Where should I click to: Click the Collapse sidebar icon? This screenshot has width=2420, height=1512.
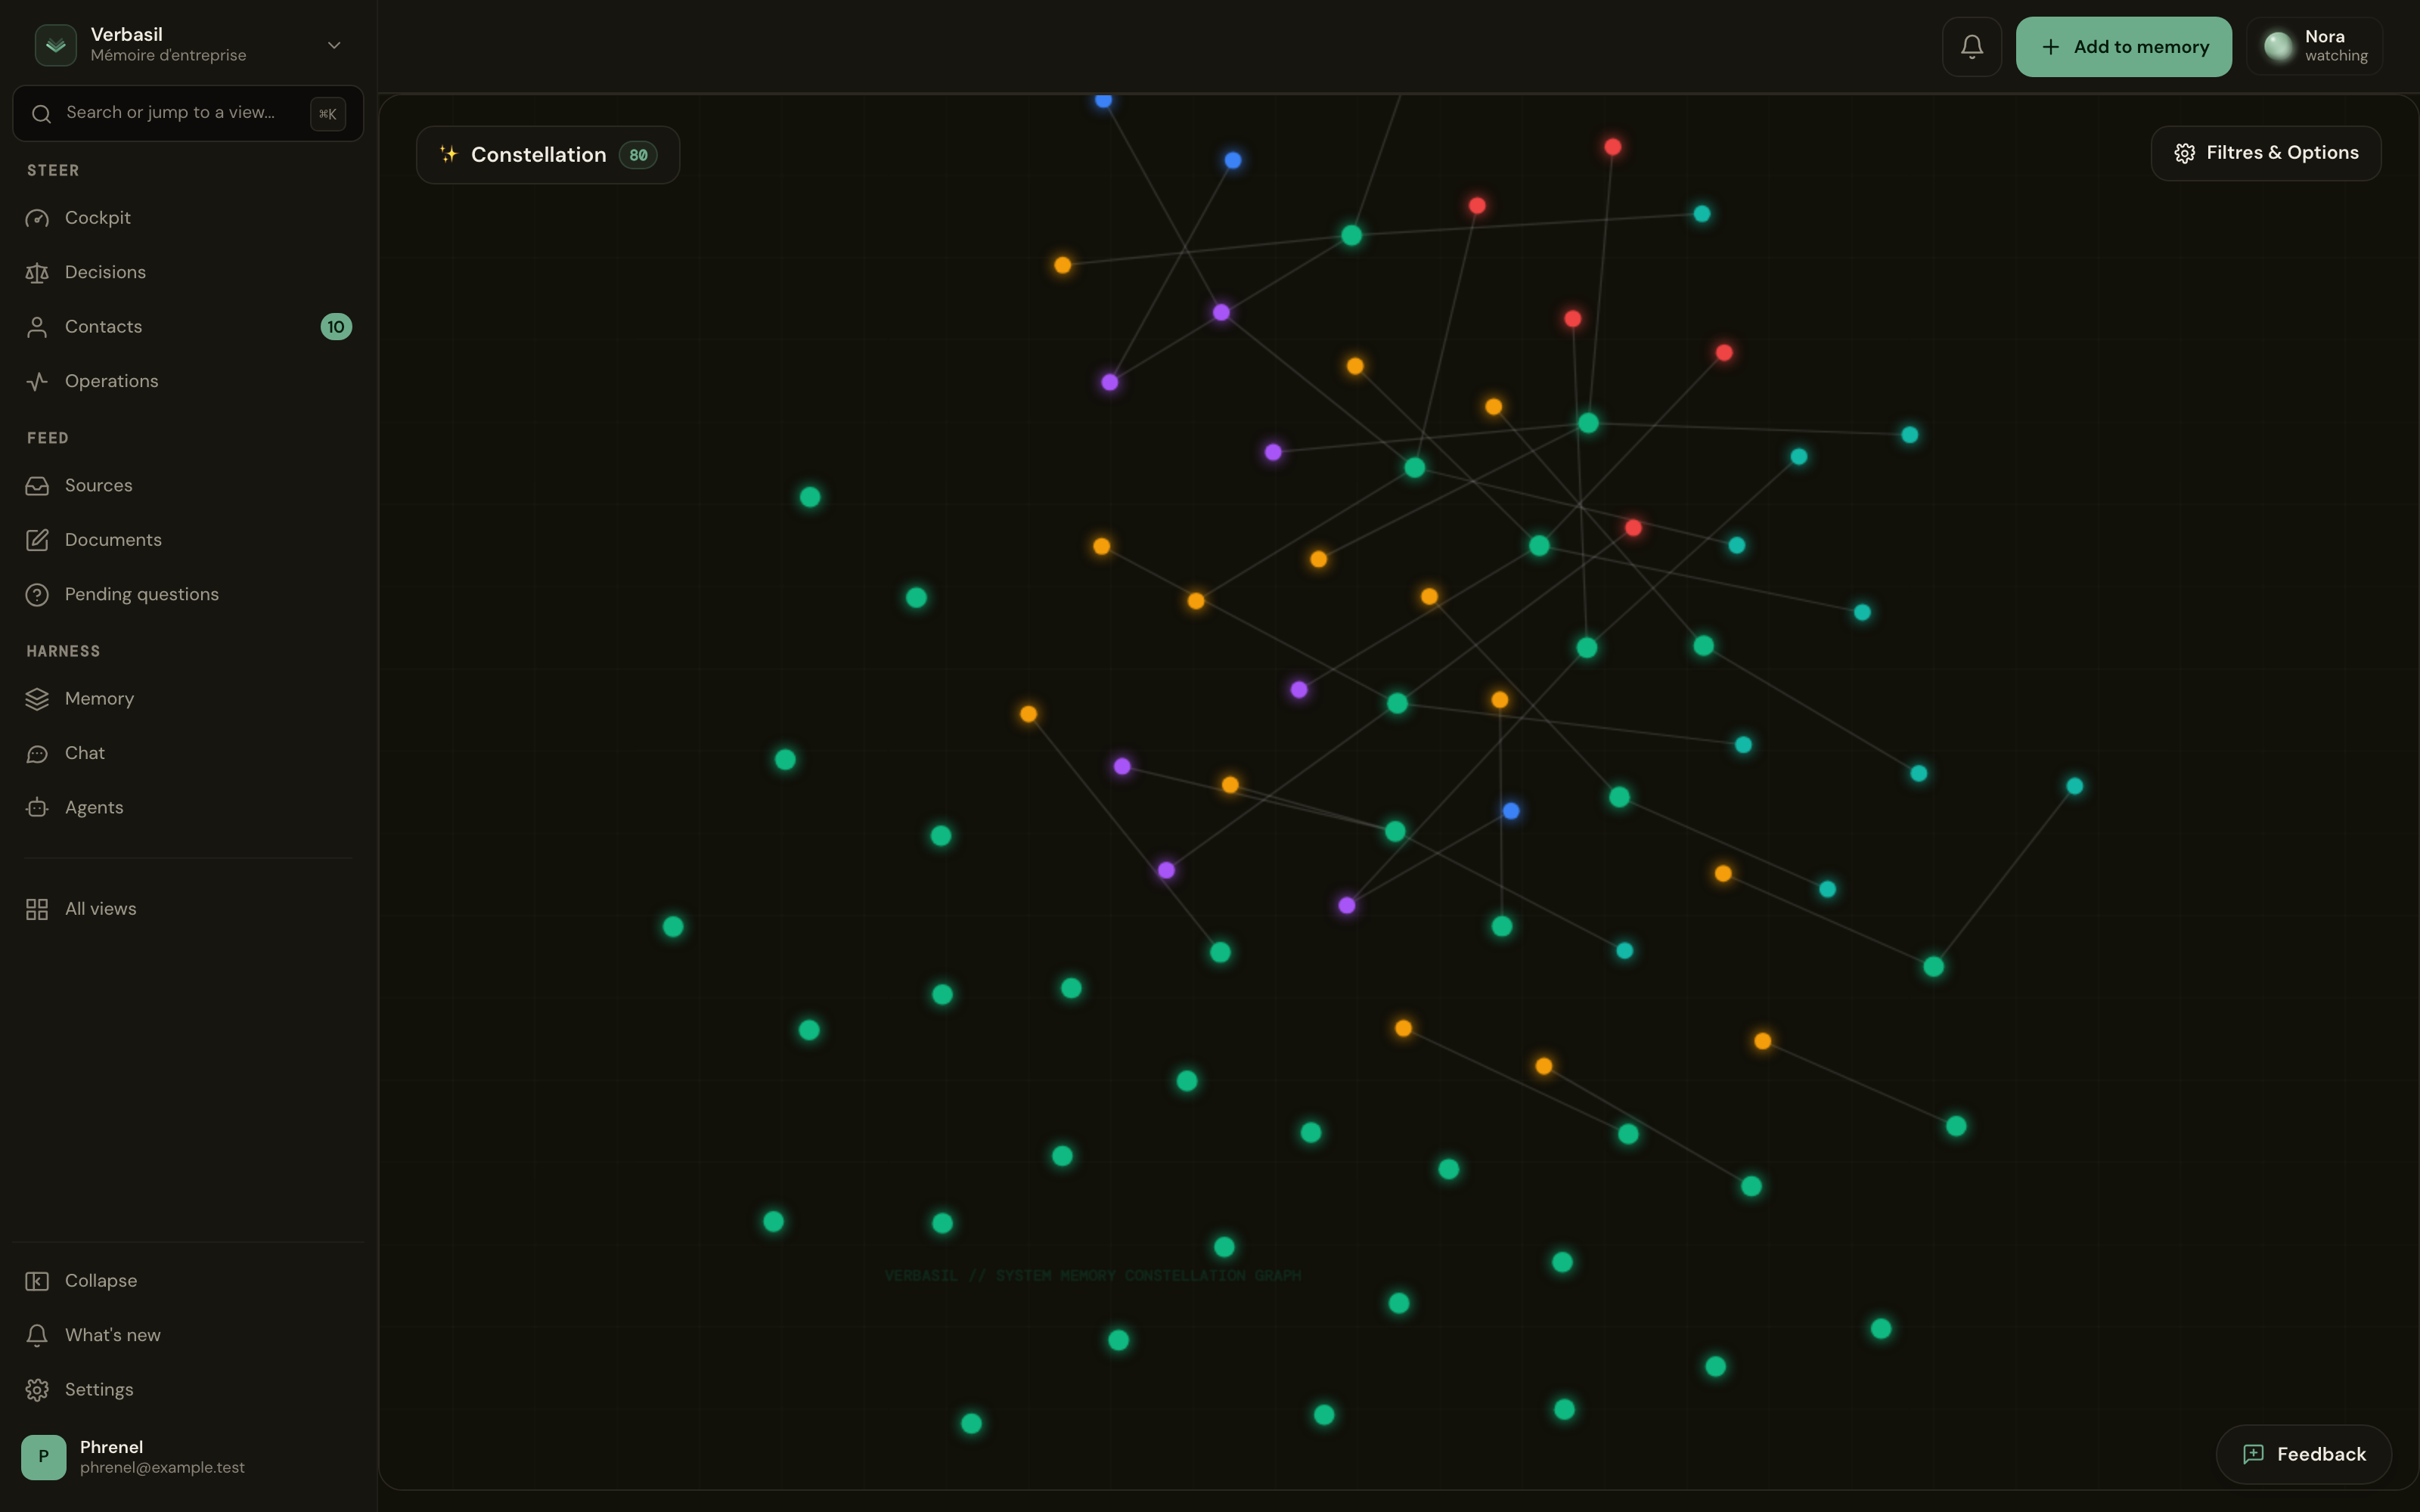[37, 1281]
